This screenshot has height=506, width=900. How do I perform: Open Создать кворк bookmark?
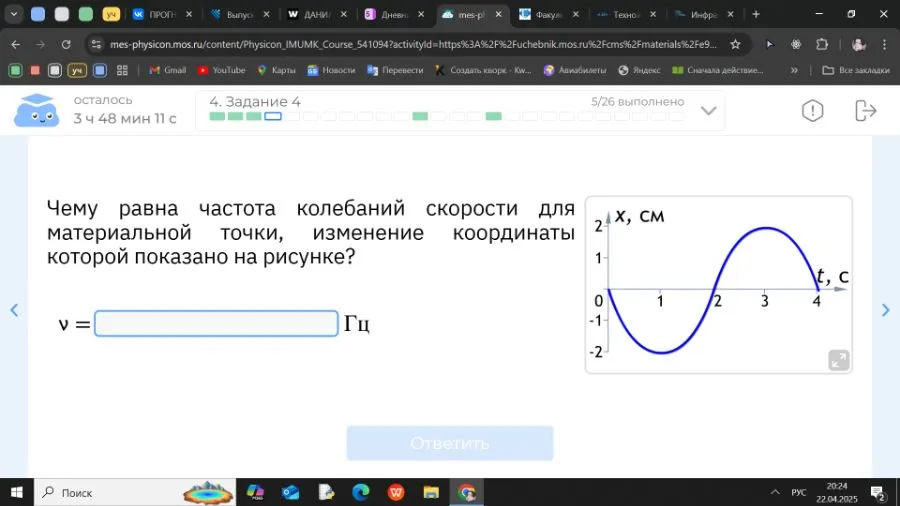tap(483, 70)
